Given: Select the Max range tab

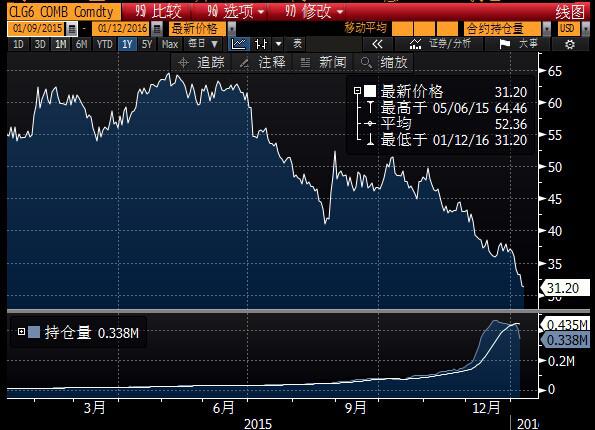Looking at the screenshot, I should pyautogui.click(x=170, y=44).
